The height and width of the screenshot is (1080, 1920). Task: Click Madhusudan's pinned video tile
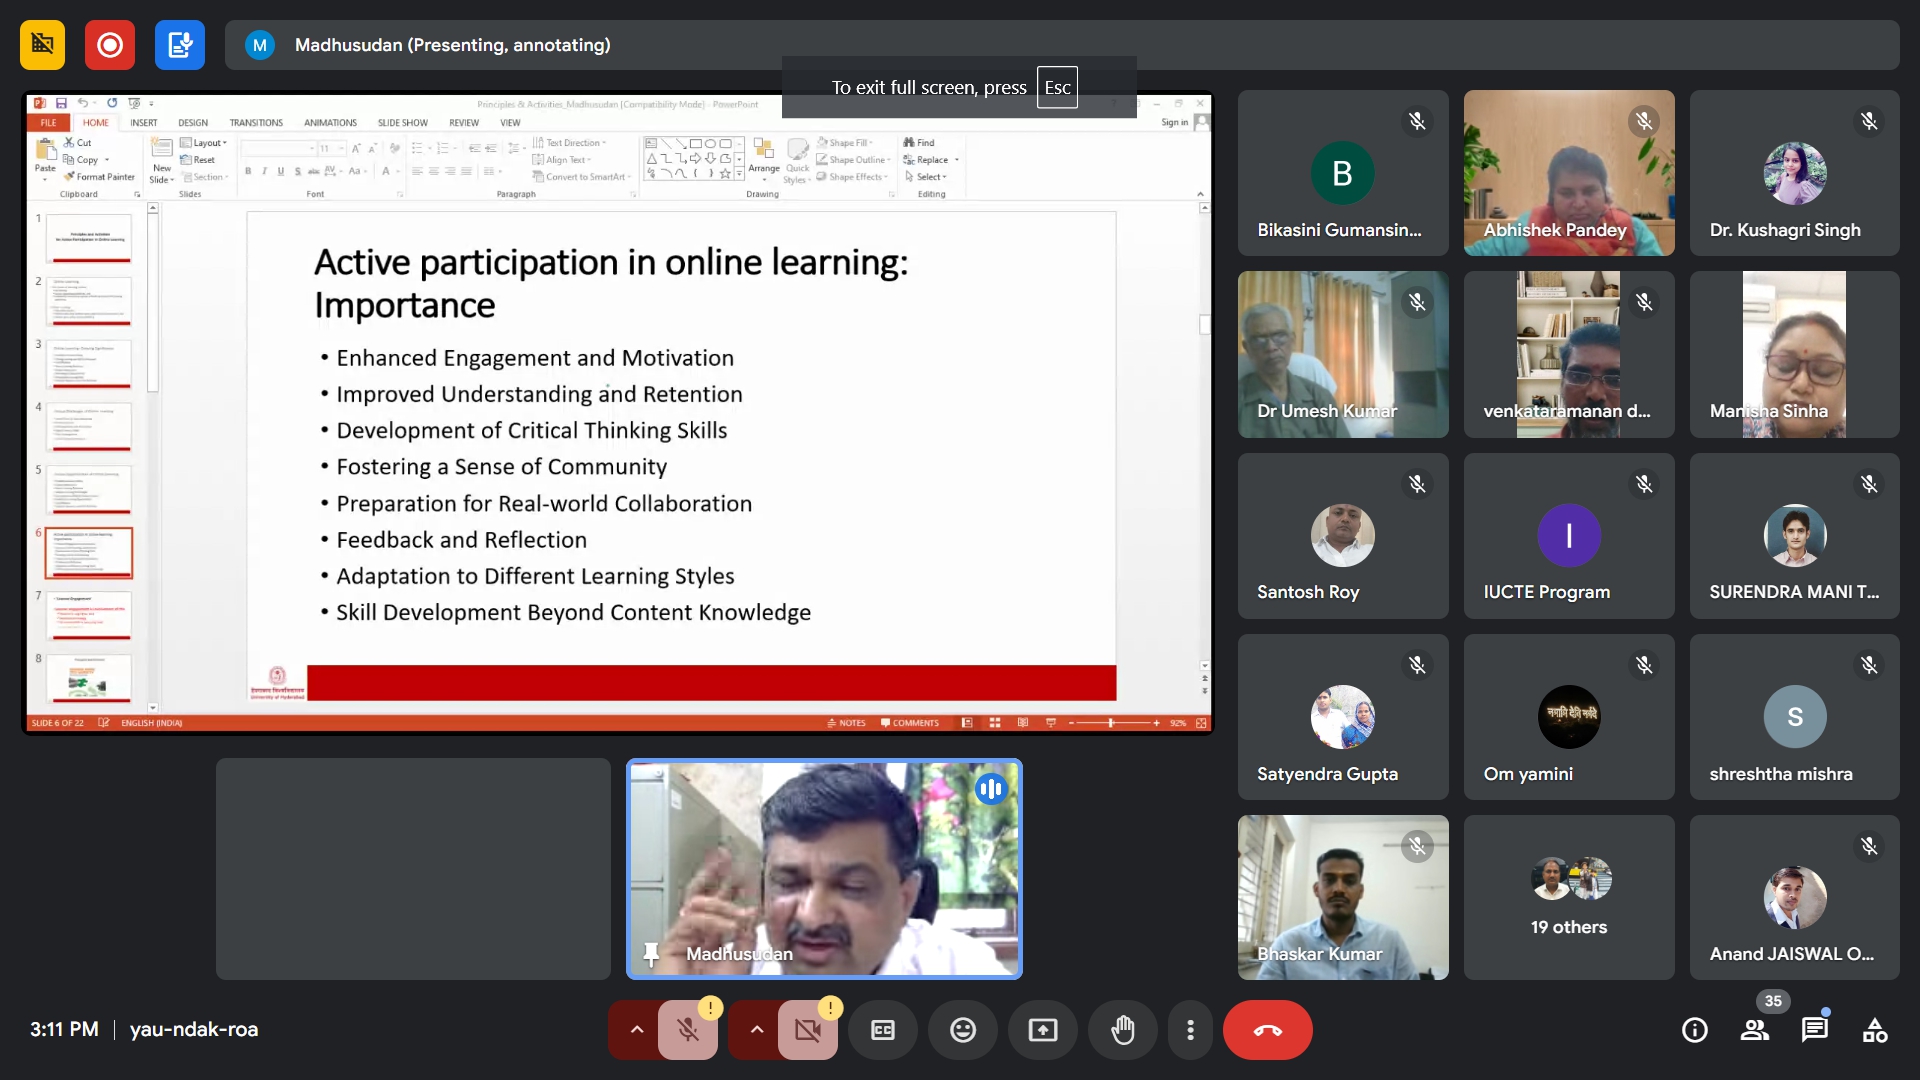(x=824, y=868)
